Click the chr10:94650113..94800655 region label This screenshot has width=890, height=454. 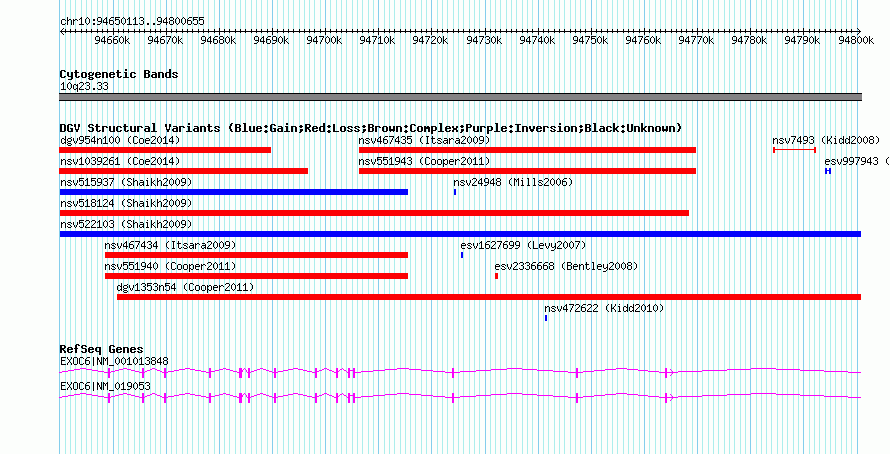pyautogui.click(x=132, y=22)
